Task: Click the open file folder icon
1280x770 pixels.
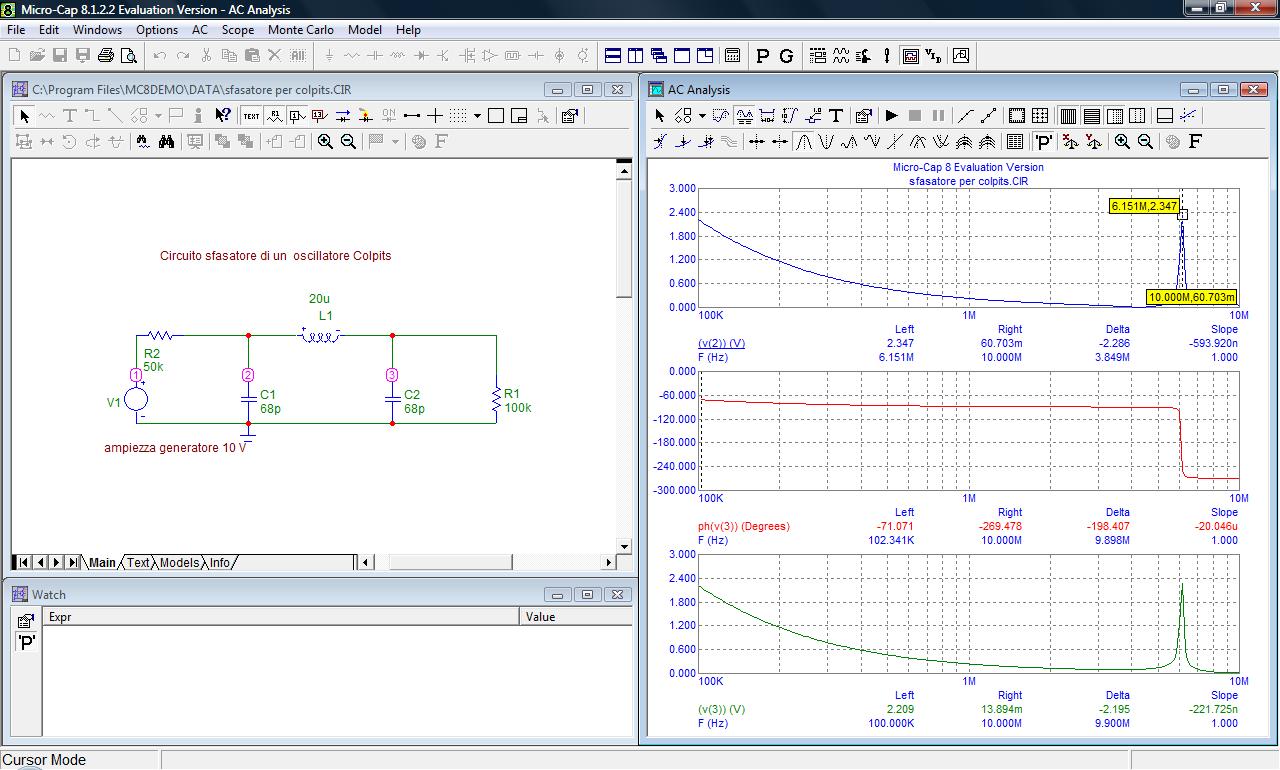Action: pyautogui.click(x=37, y=56)
